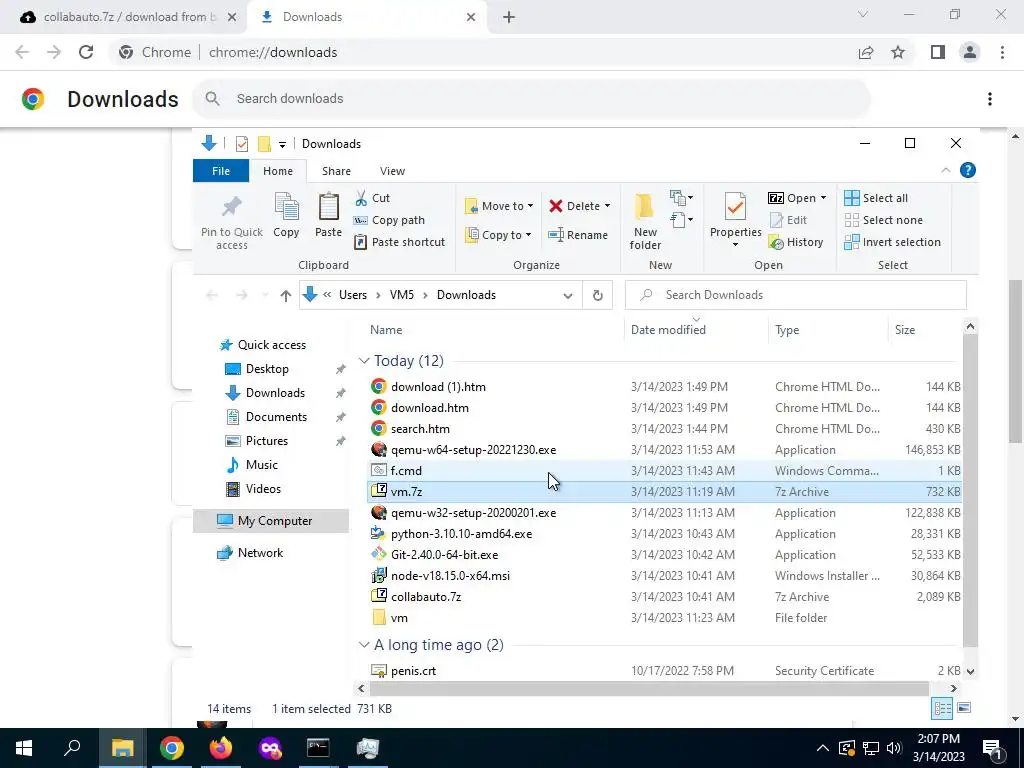Click Paste shortcut in Clipboard group
This screenshot has width=1024, height=768.
(x=399, y=242)
